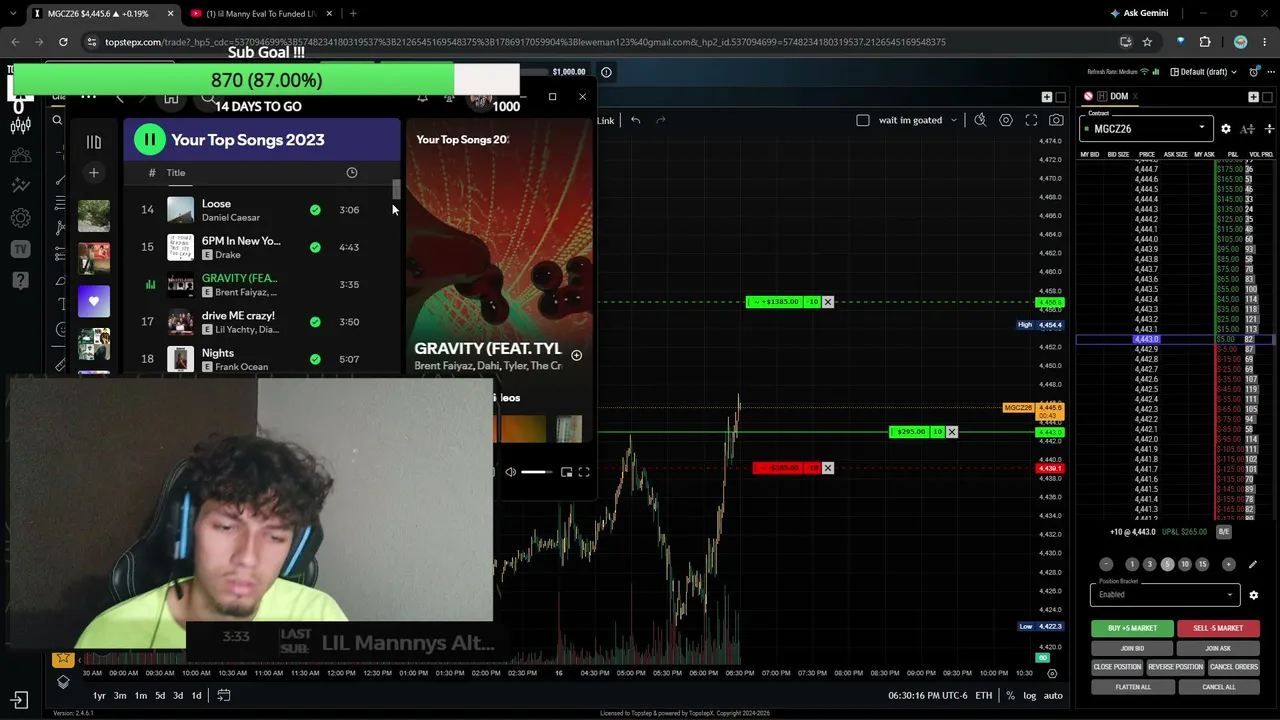1280x720 pixels.
Task: Open the GRAVITY track title in Now Playing
Action: (x=488, y=348)
